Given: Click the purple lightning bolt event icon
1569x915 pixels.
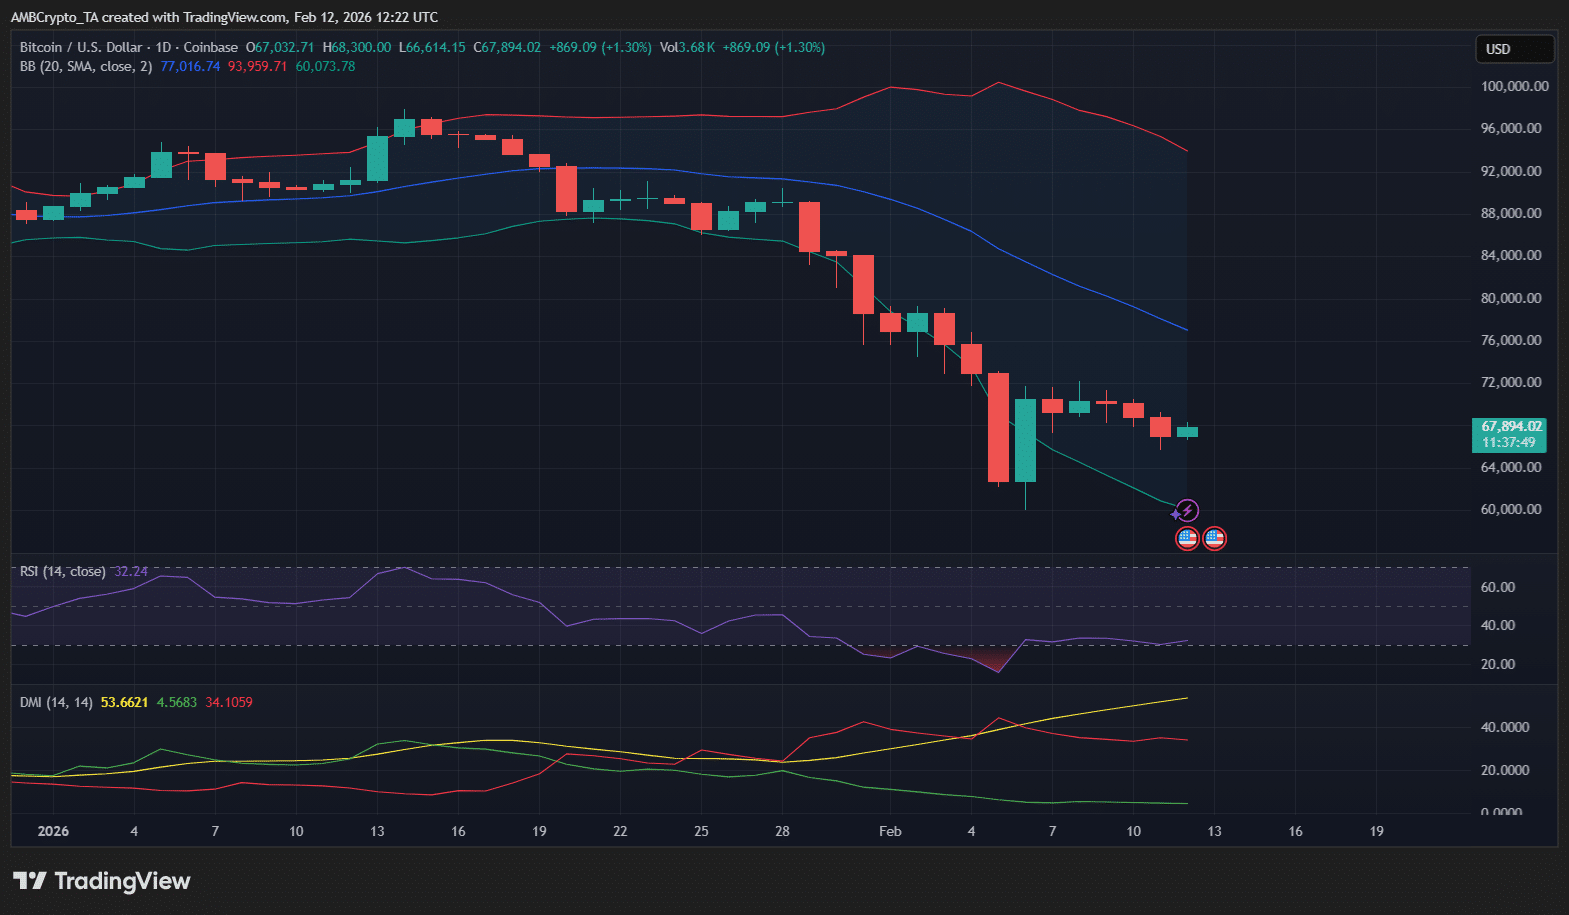Looking at the screenshot, I should pyautogui.click(x=1187, y=511).
